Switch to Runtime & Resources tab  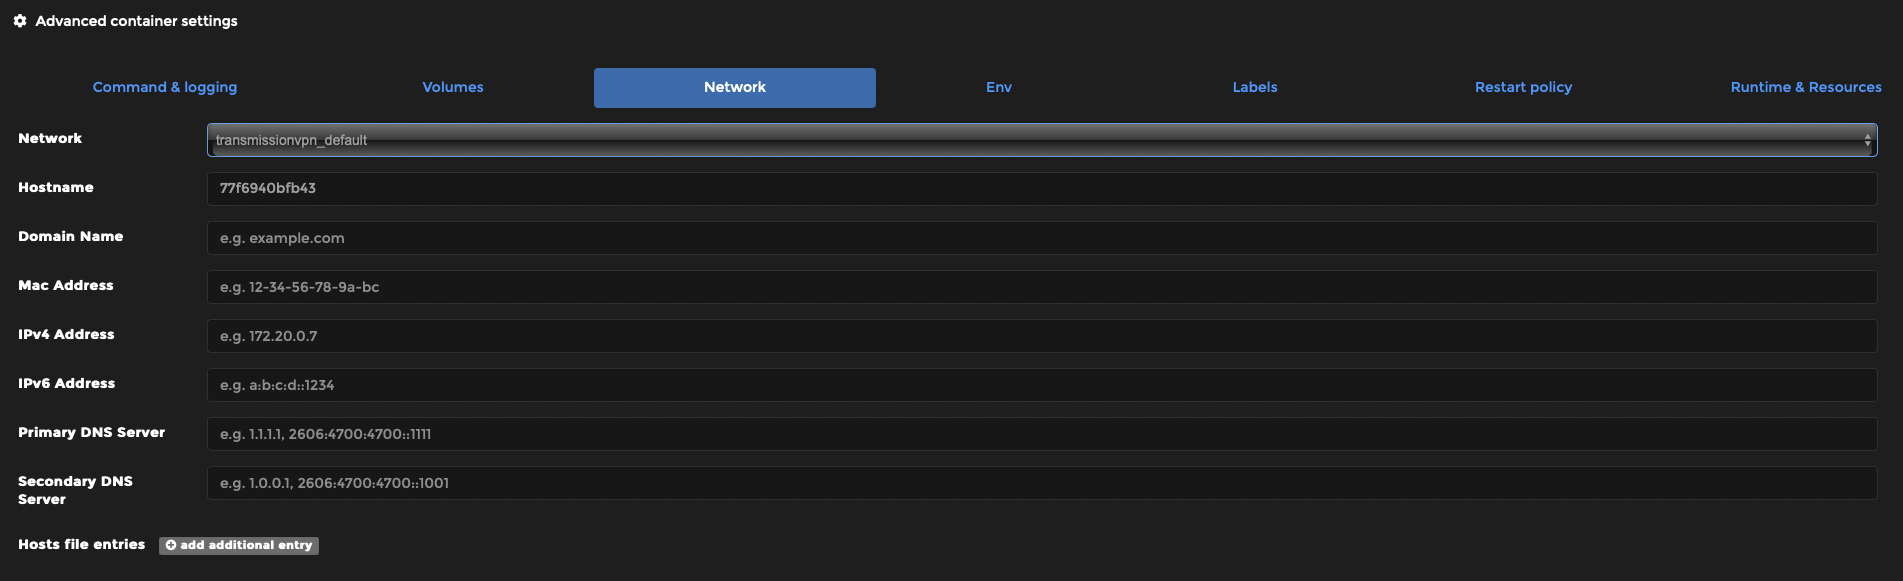pos(1806,87)
